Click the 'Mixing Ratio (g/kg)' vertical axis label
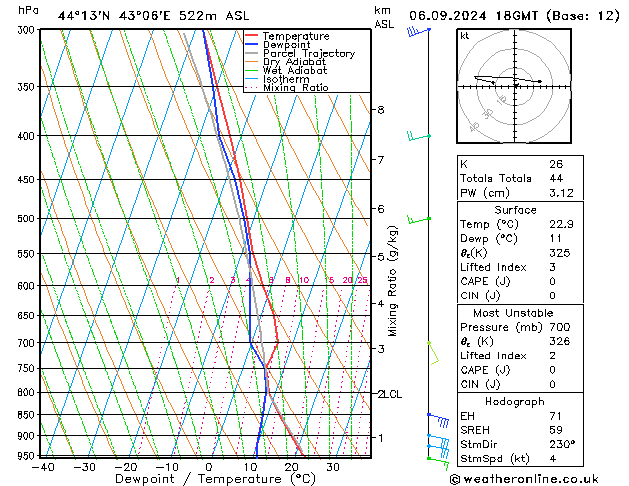The width and height of the screenshot is (629, 486). [x=392, y=281]
